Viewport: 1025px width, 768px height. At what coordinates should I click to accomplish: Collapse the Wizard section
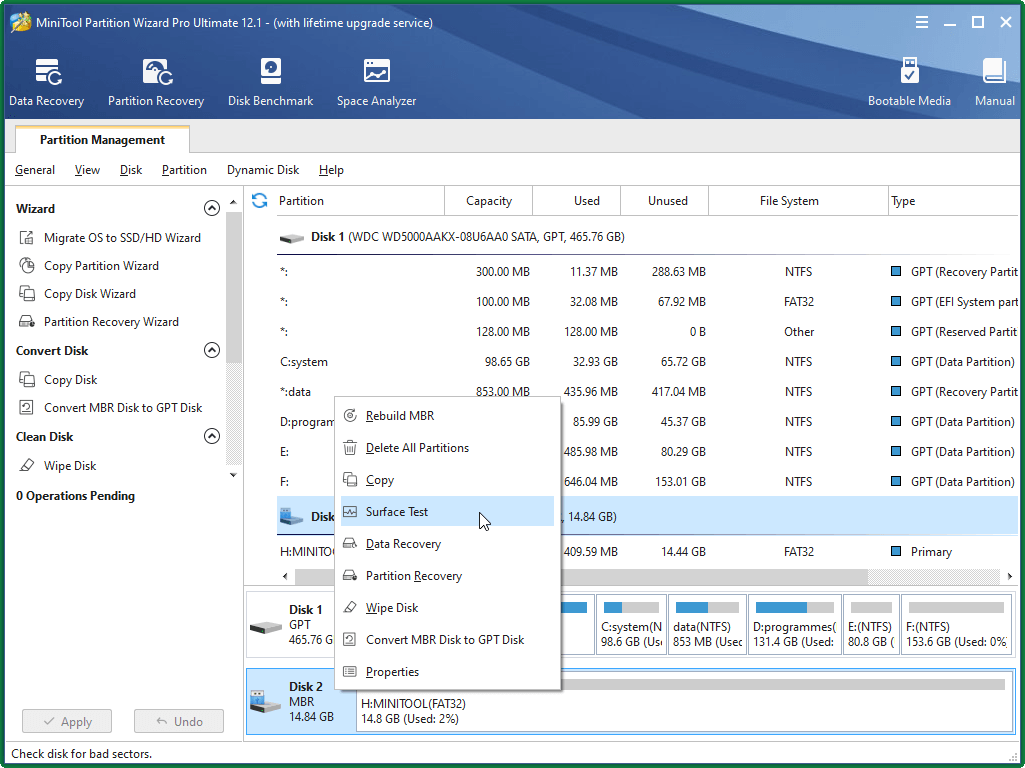pyautogui.click(x=212, y=209)
